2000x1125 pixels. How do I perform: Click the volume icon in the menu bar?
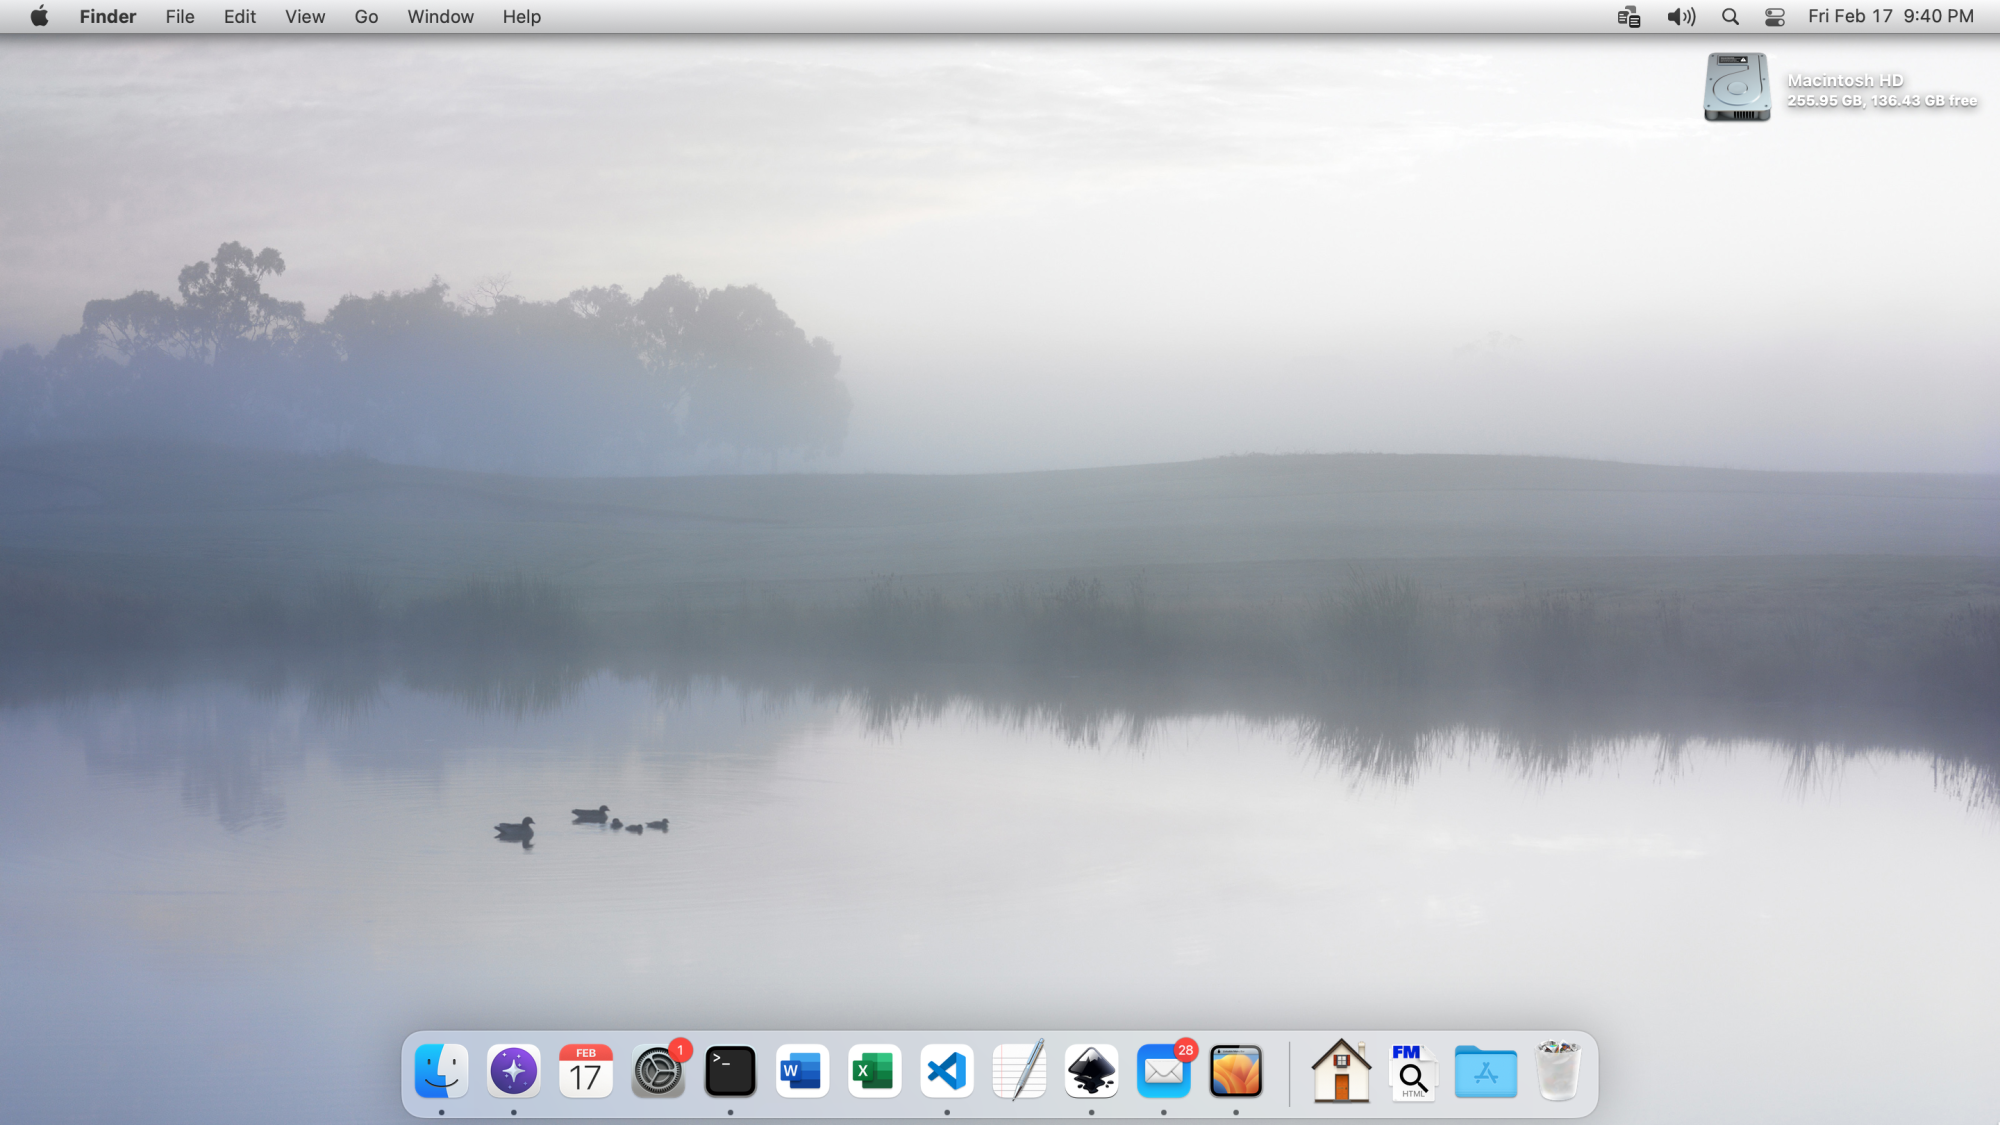pyautogui.click(x=1681, y=17)
